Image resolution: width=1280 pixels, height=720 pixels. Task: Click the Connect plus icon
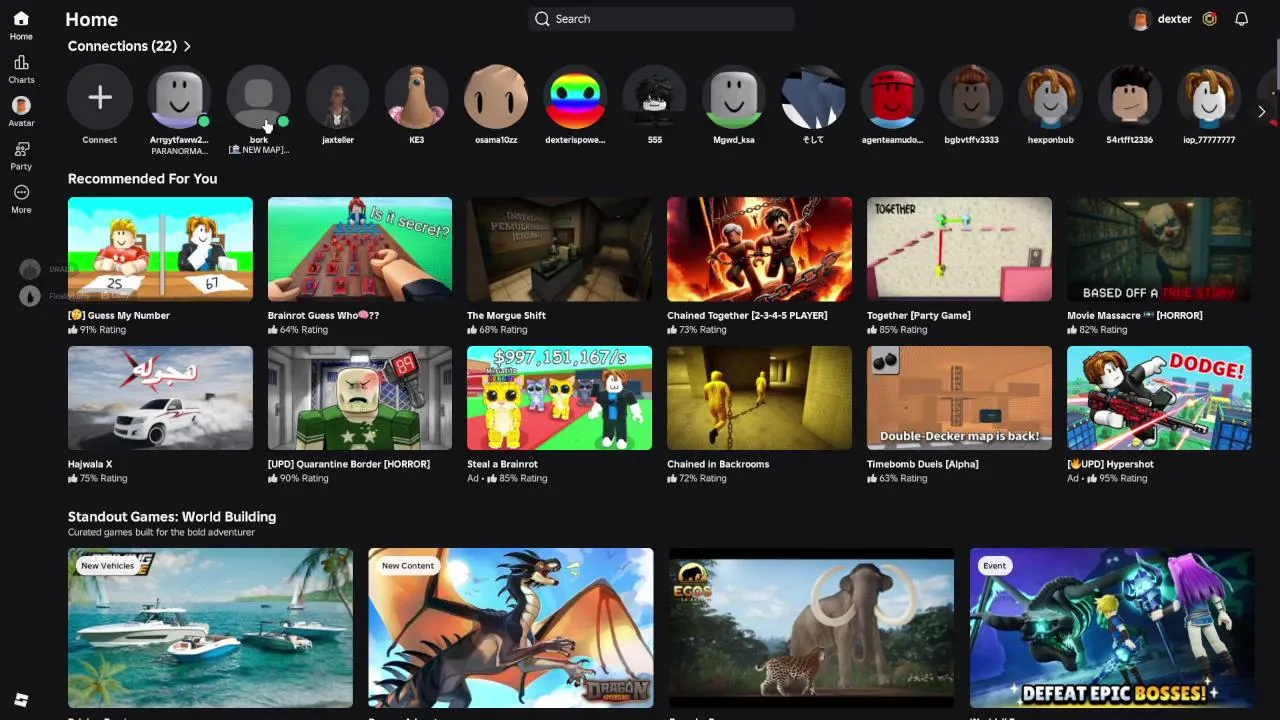99,97
